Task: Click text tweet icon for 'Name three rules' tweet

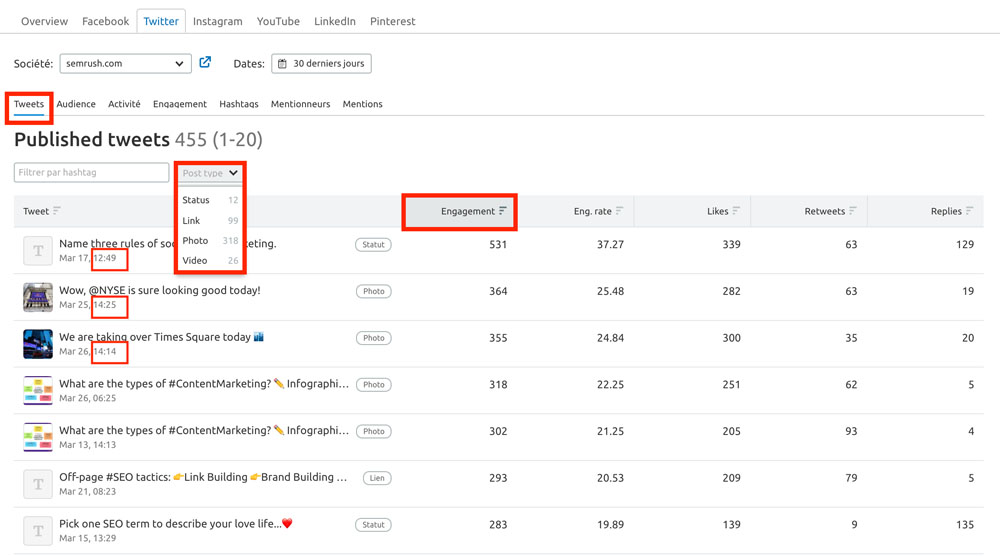Action: pyautogui.click(x=38, y=251)
